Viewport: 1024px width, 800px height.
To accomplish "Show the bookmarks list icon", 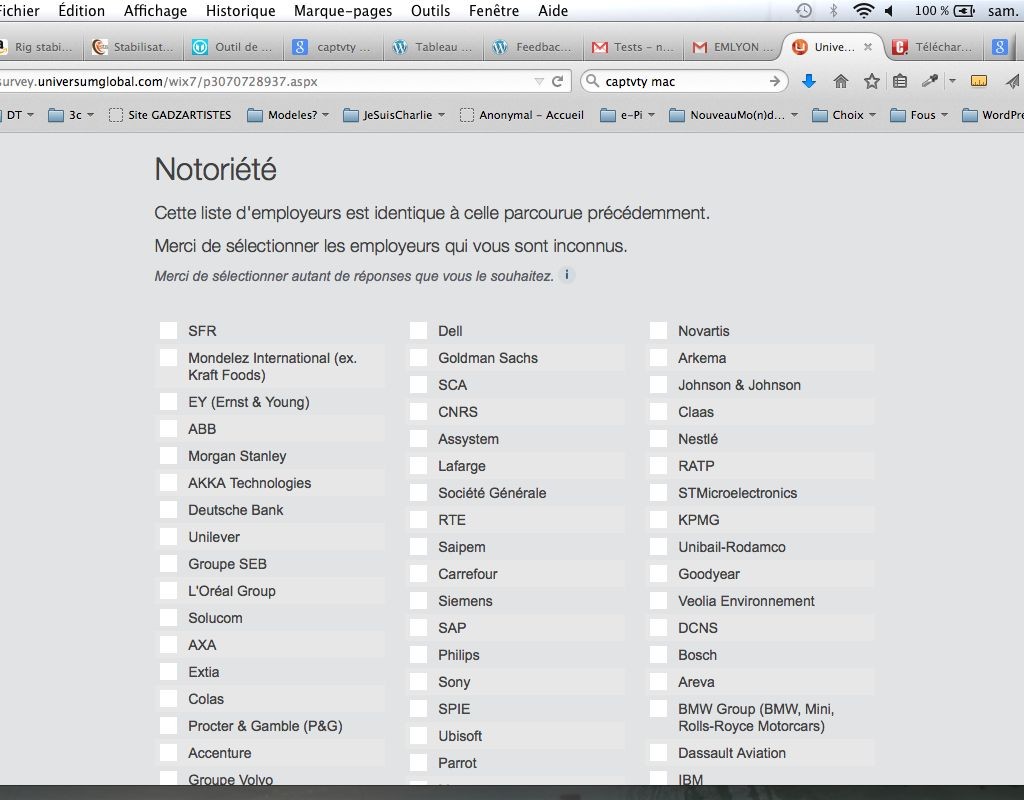I will pyautogui.click(x=900, y=81).
